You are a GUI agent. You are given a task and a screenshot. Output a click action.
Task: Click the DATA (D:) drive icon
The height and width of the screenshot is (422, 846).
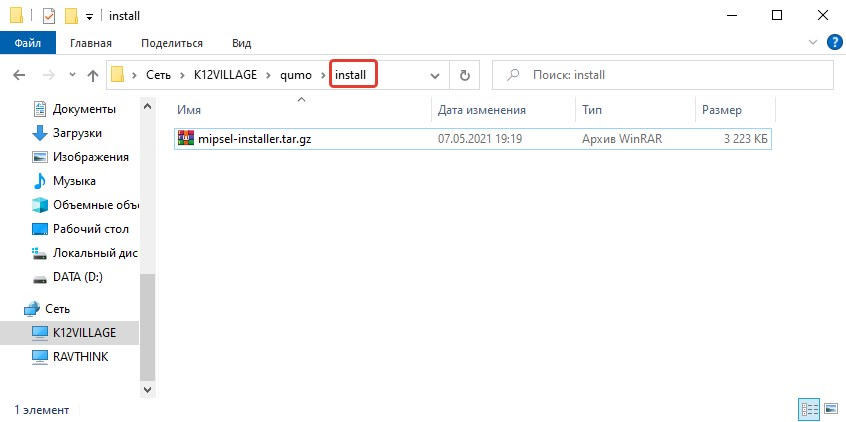pyautogui.click(x=40, y=278)
